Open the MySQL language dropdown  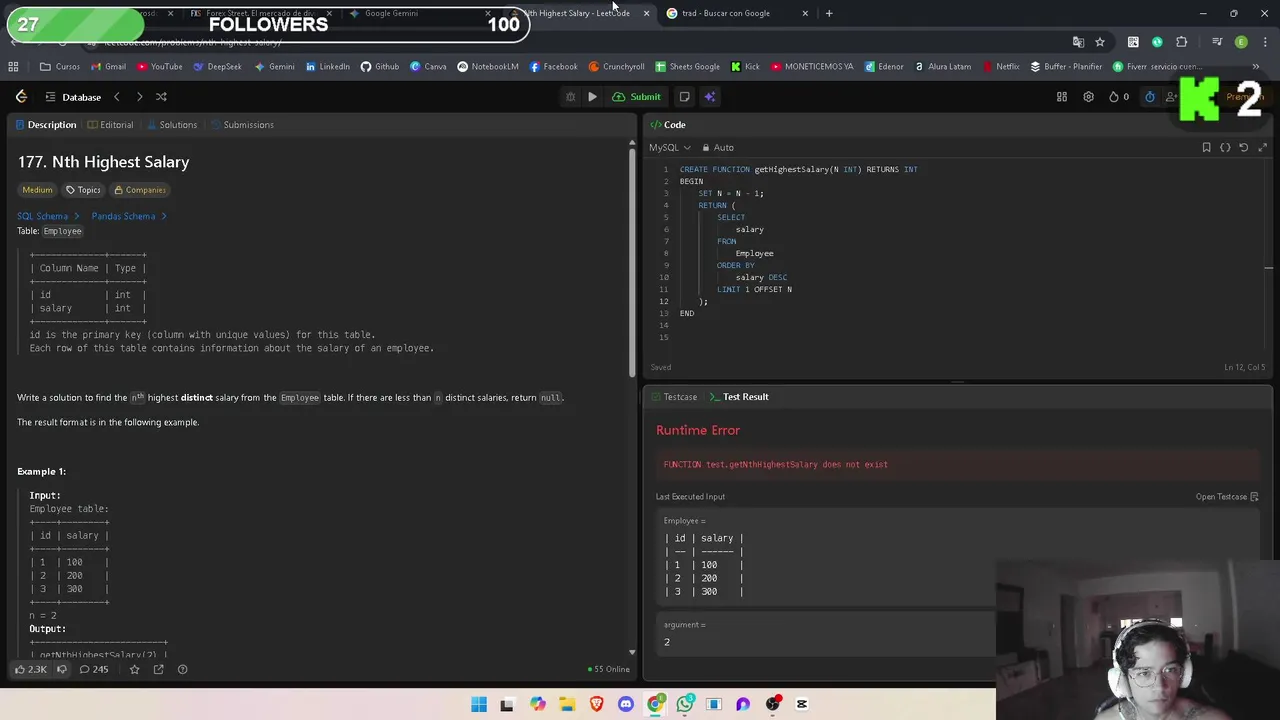pyautogui.click(x=670, y=147)
